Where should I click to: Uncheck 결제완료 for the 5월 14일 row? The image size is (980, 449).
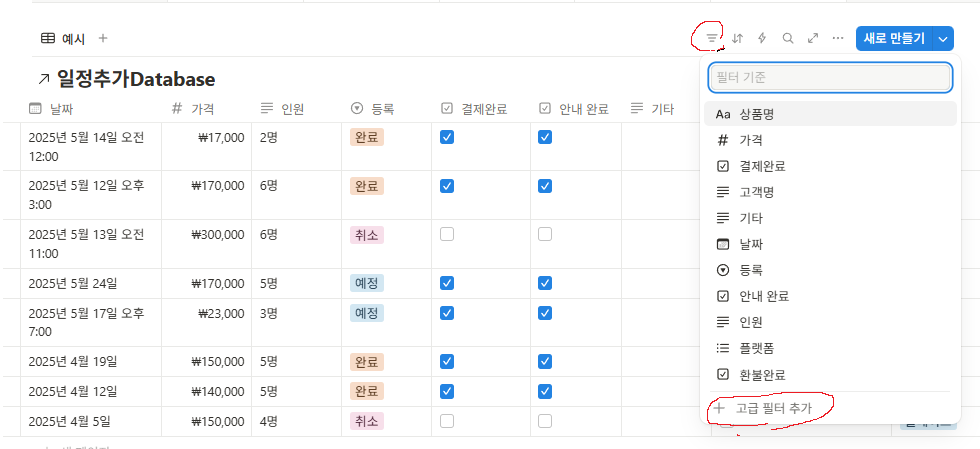click(x=446, y=138)
